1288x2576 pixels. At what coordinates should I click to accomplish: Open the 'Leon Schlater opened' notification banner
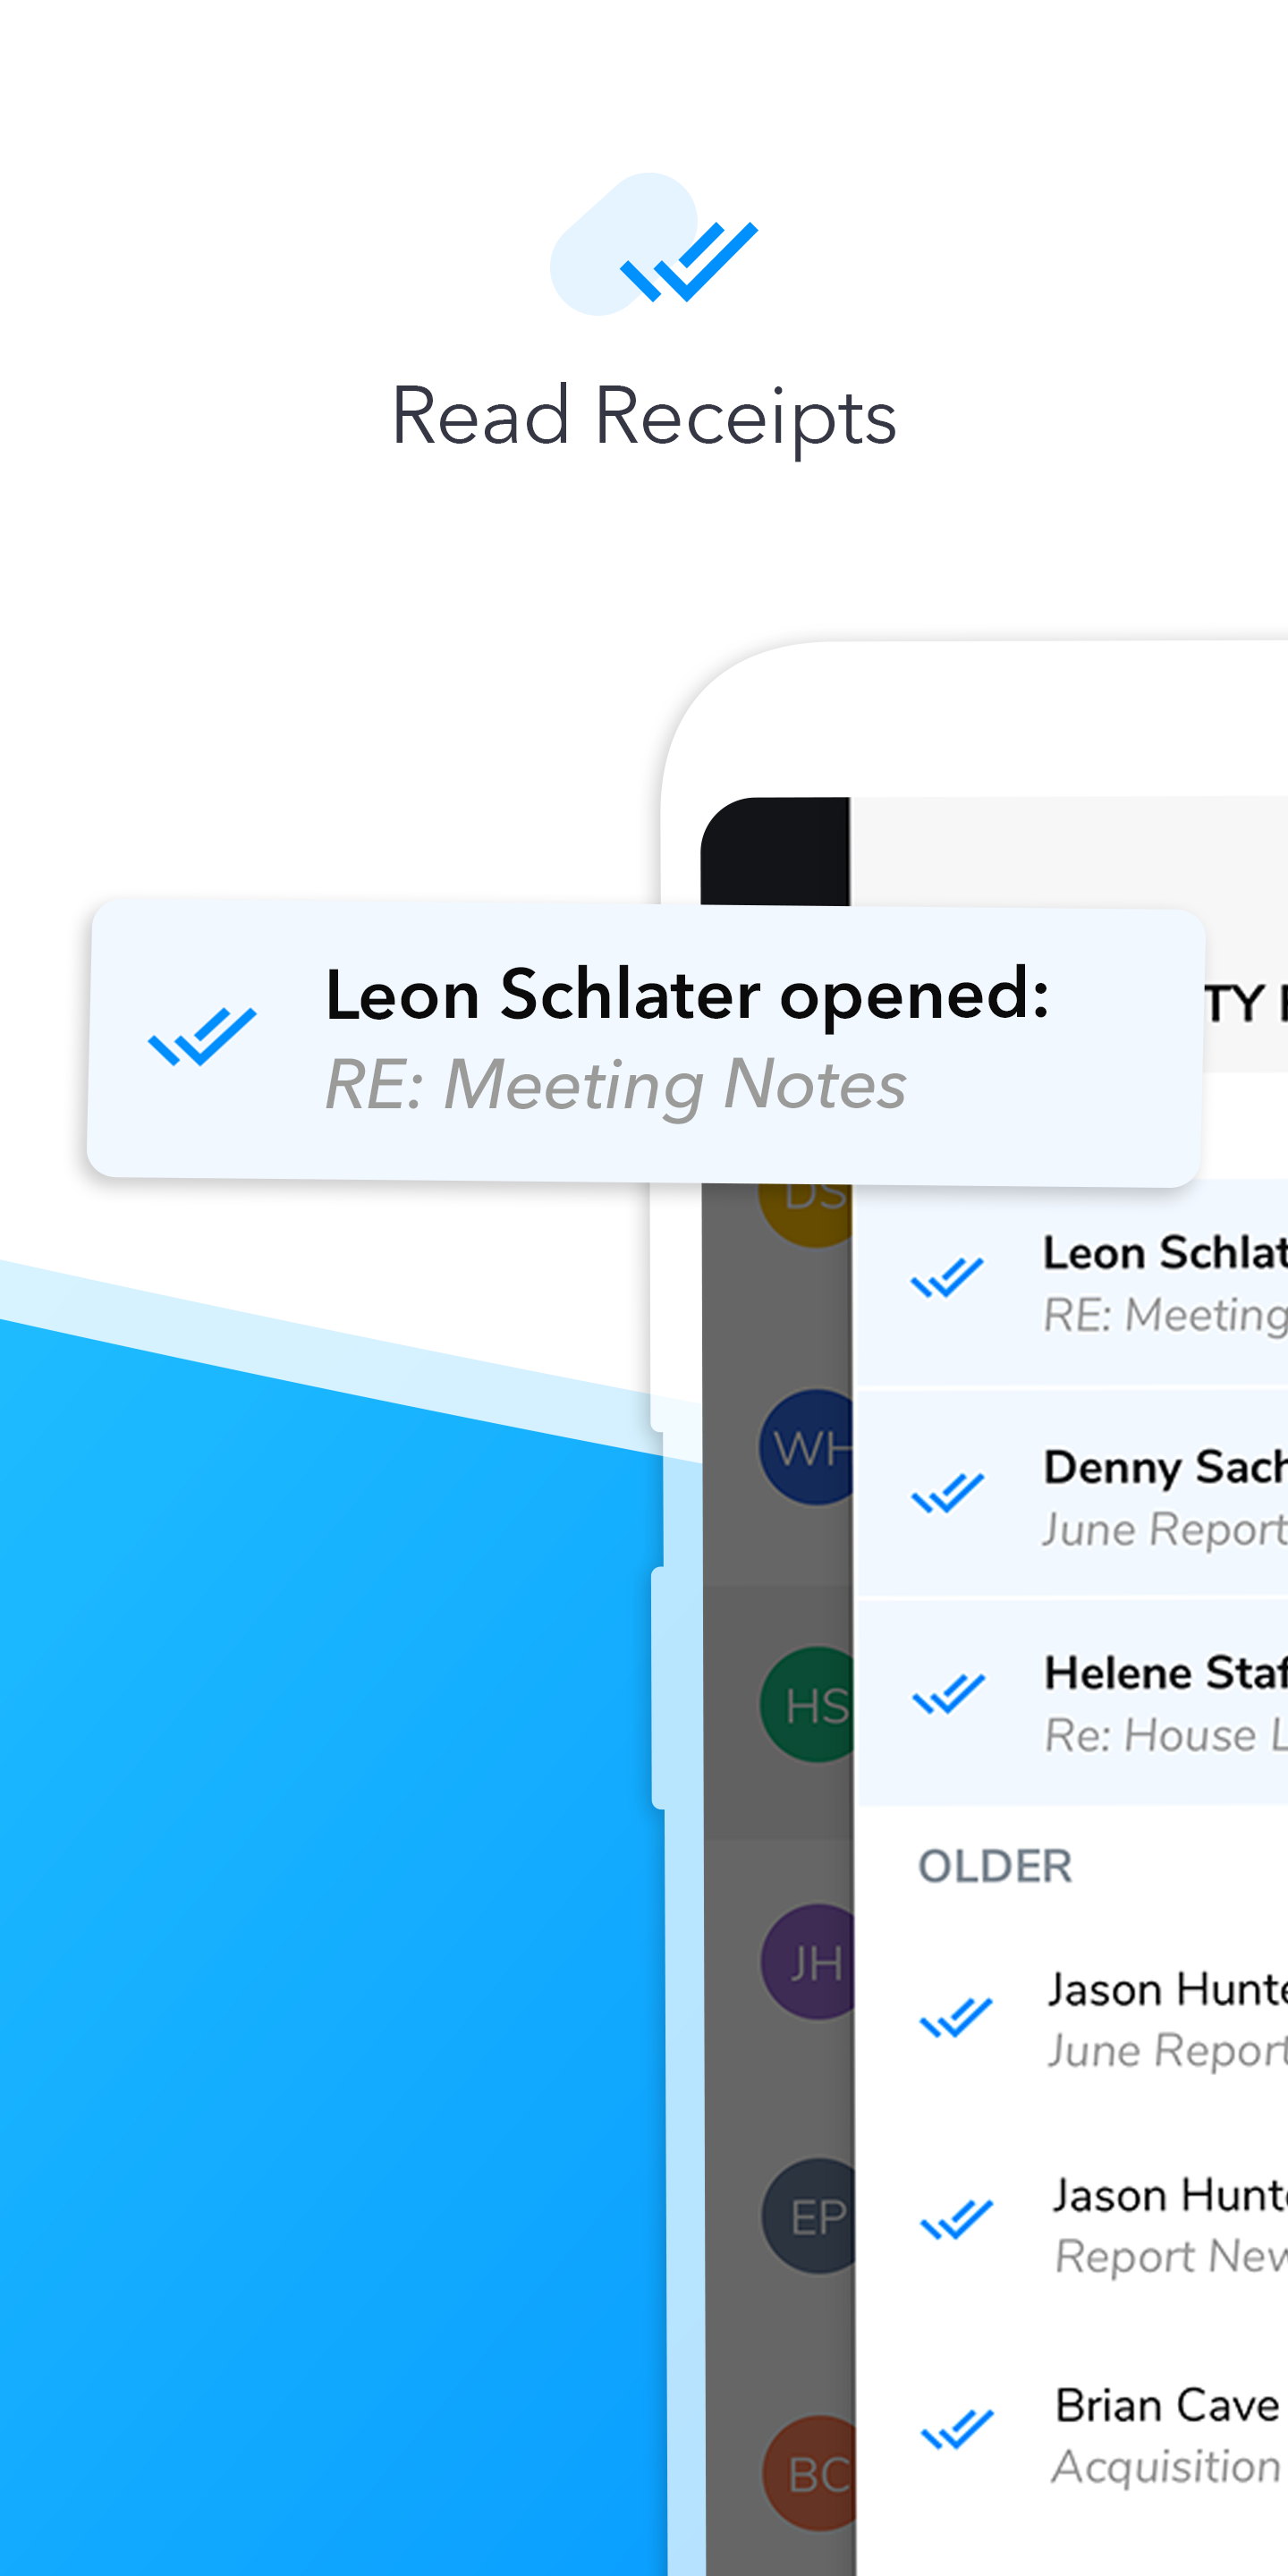[x=645, y=1042]
